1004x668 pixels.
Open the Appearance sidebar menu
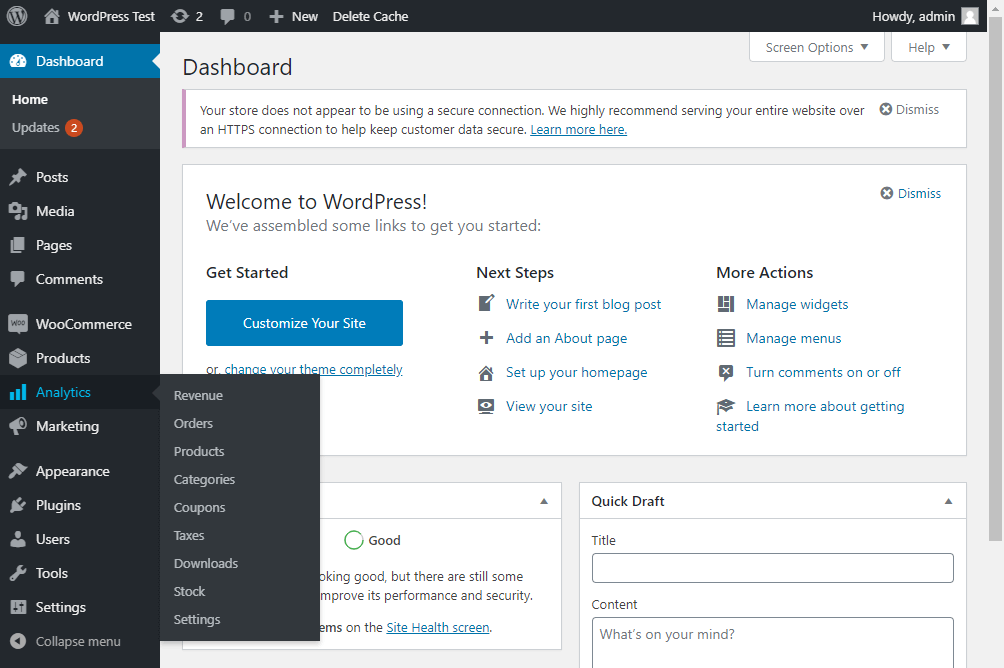[72, 471]
